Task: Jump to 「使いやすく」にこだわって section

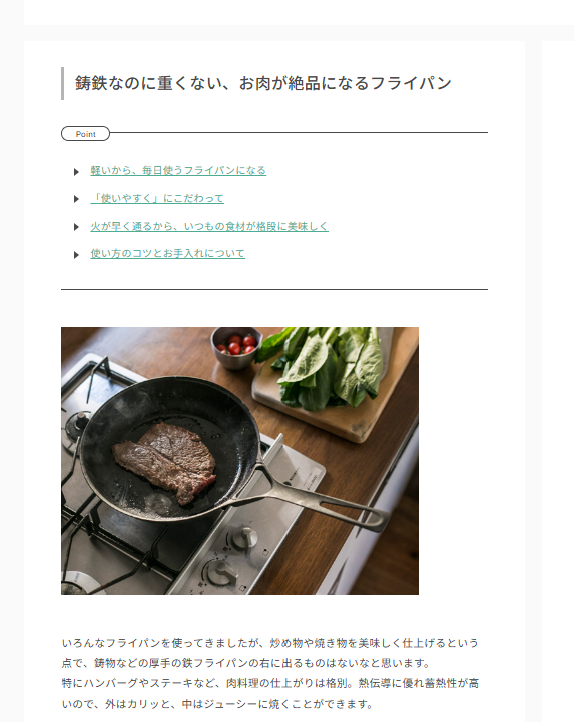Action: pos(157,198)
